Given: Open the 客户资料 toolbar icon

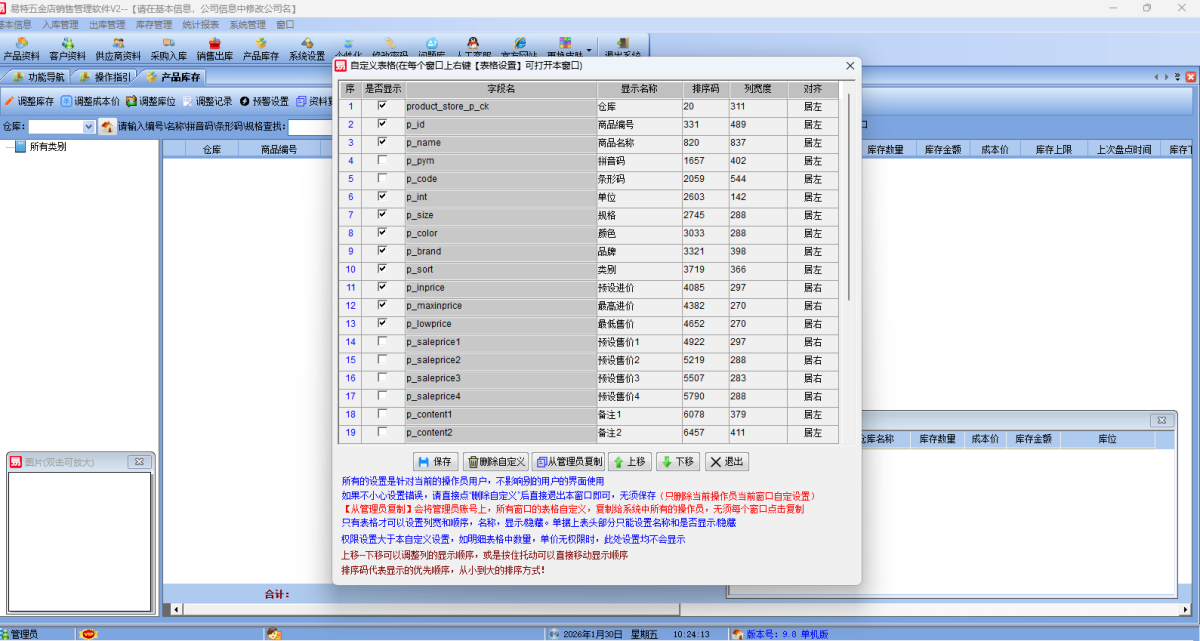Looking at the screenshot, I should (67, 49).
